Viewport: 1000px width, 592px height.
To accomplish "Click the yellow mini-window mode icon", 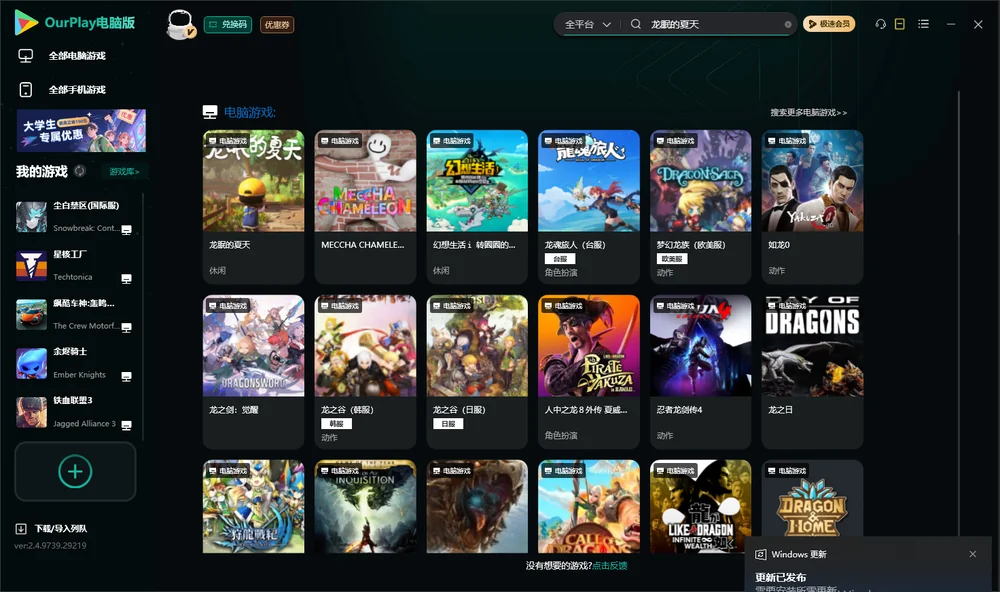I will tap(900, 24).
